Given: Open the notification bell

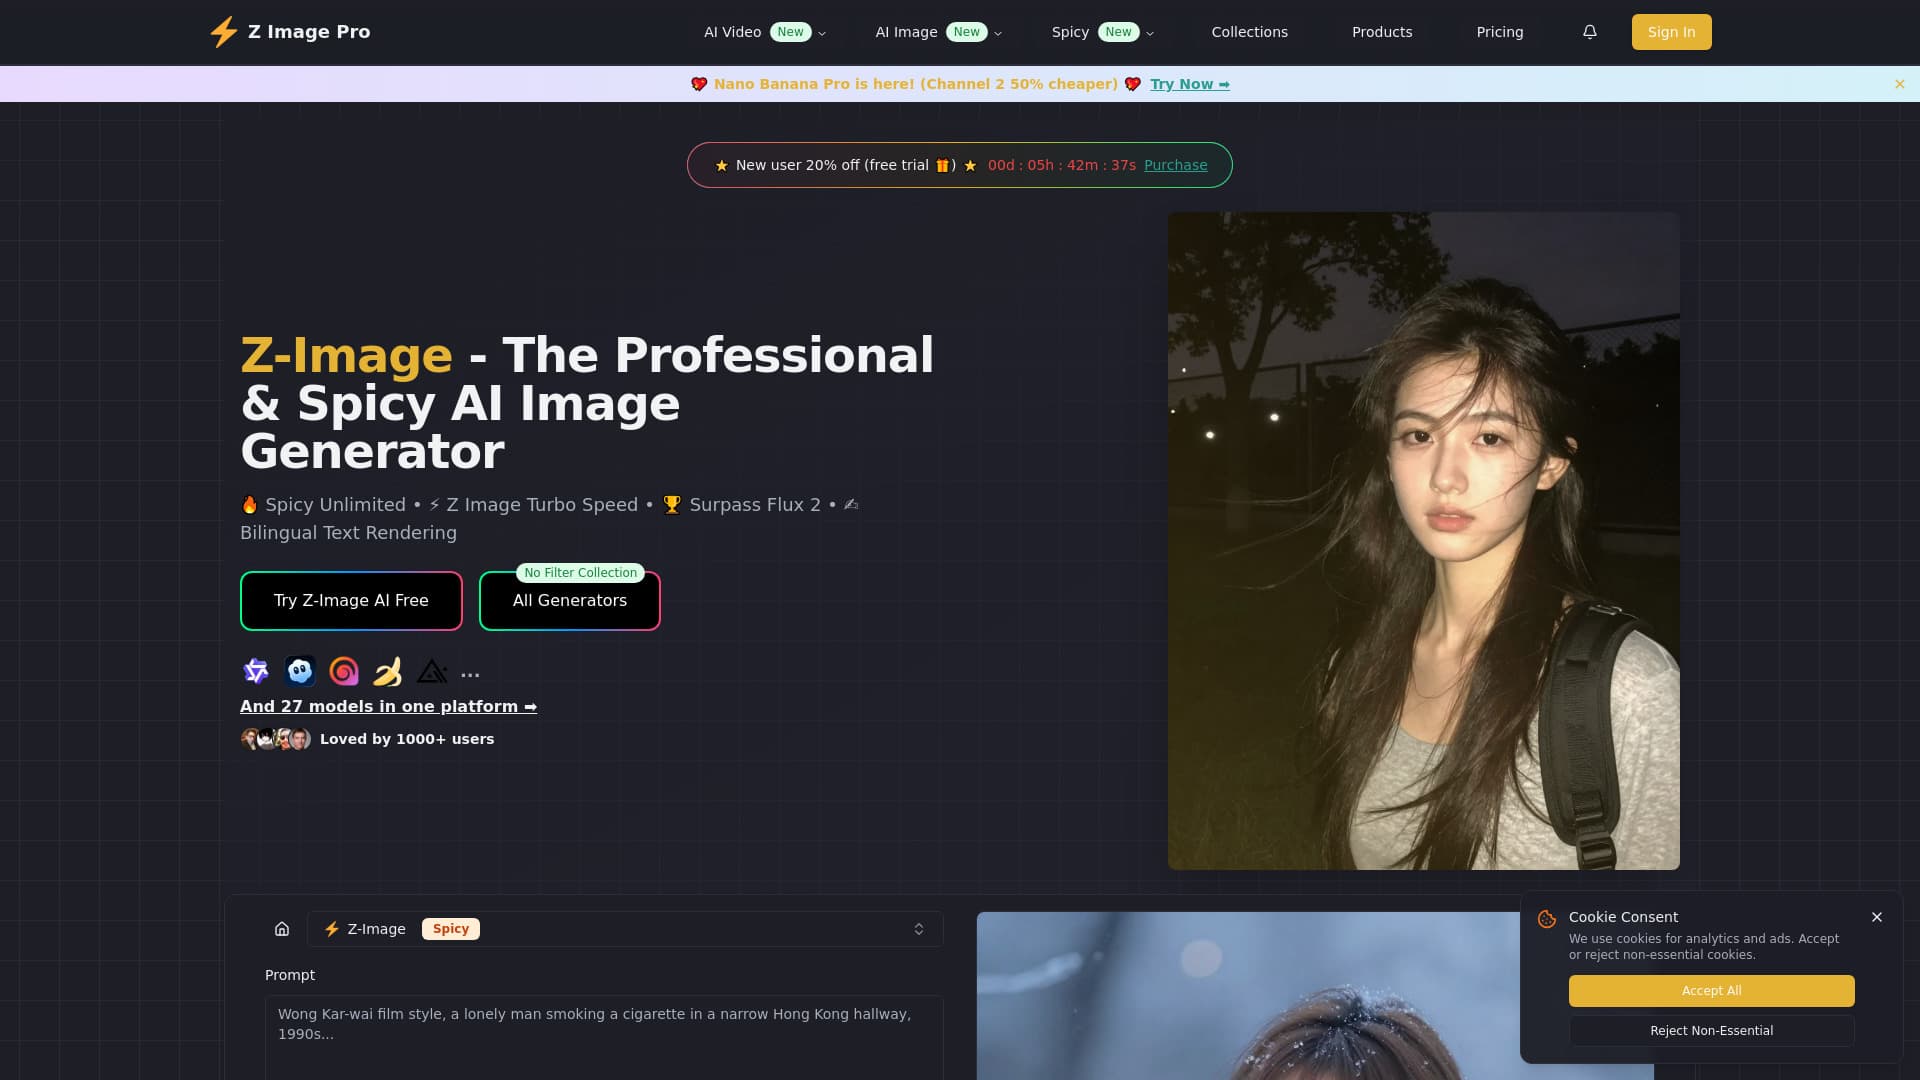Looking at the screenshot, I should [1590, 32].
